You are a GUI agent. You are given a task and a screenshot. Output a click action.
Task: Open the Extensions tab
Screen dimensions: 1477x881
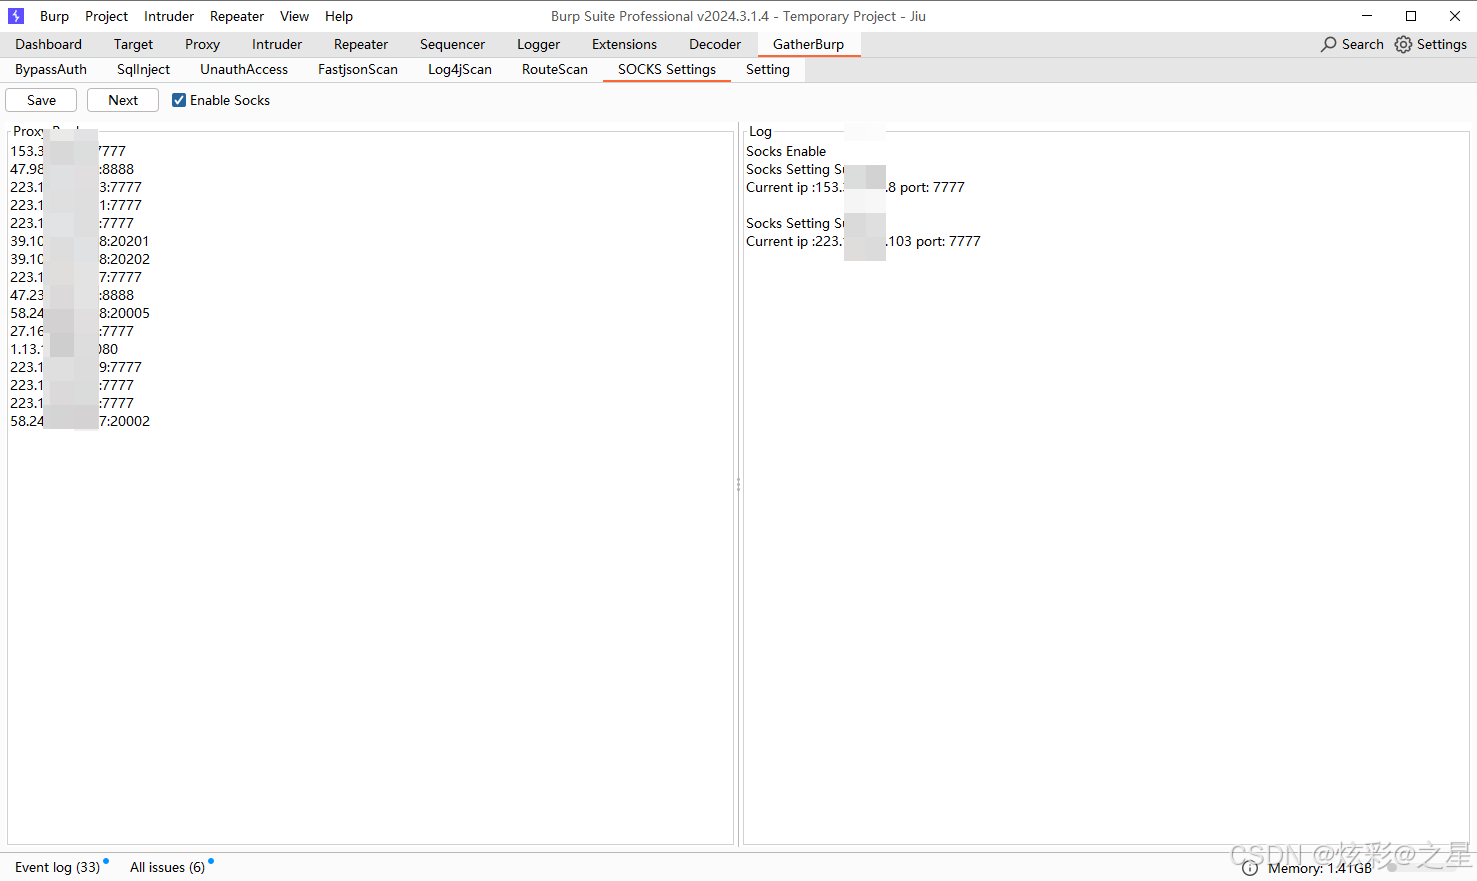coord(624,44)
